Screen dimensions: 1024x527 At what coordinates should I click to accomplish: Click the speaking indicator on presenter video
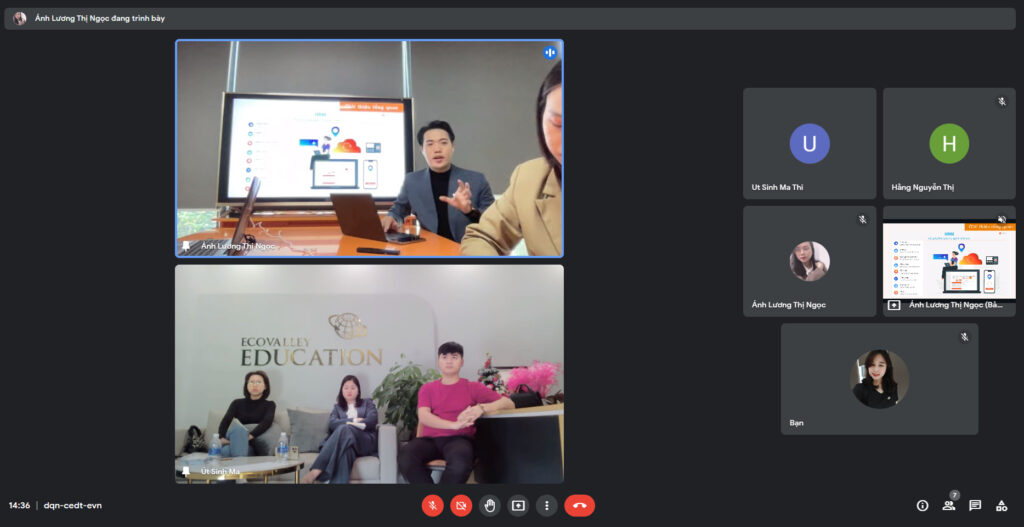(550, 53)
